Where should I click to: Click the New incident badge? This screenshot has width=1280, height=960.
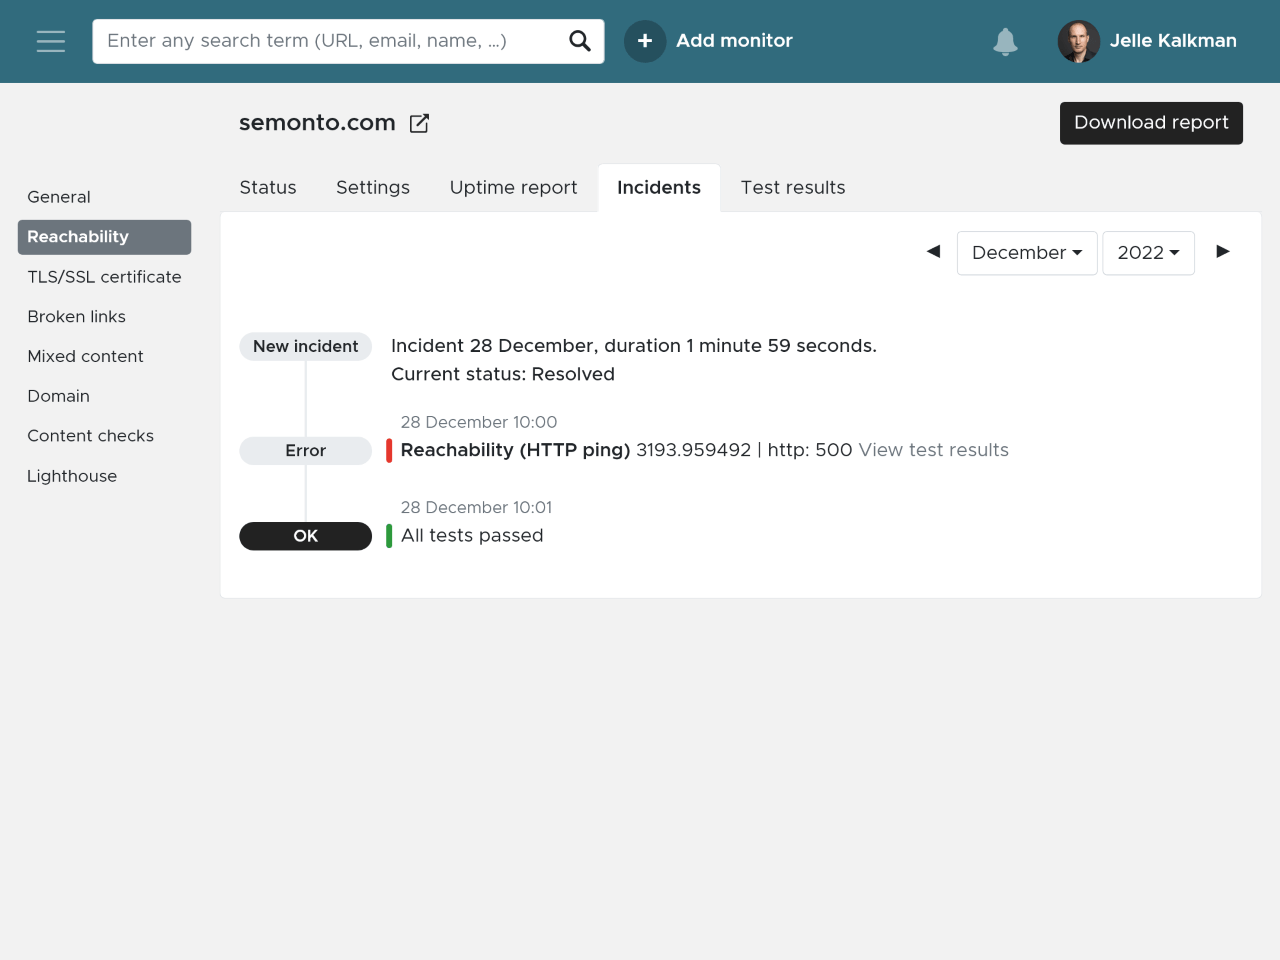305,346
